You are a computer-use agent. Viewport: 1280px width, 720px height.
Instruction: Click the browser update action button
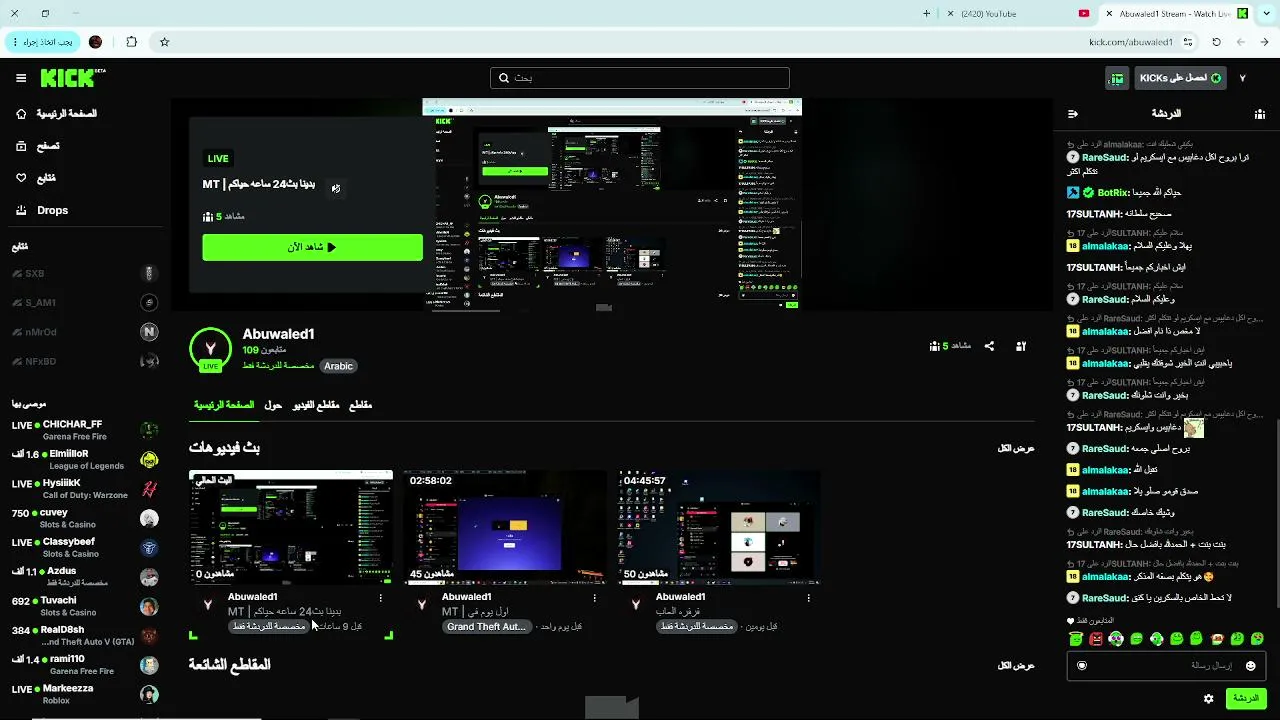[41, 42]
